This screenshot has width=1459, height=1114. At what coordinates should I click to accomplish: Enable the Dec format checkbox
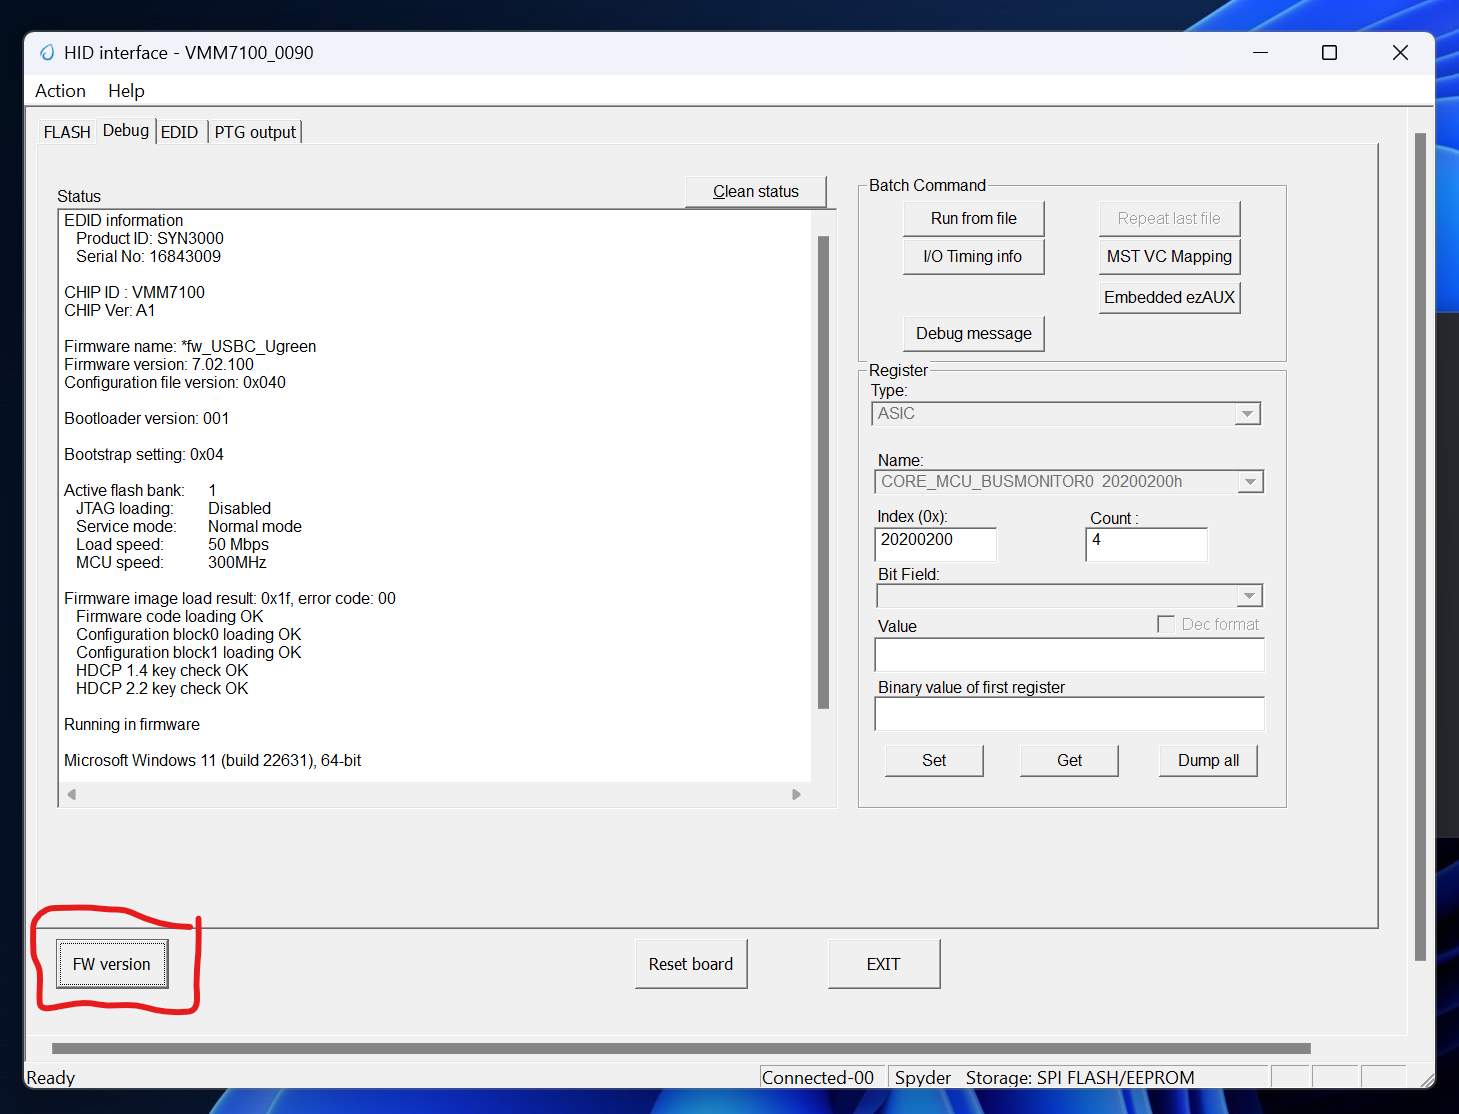(1166, 624)
